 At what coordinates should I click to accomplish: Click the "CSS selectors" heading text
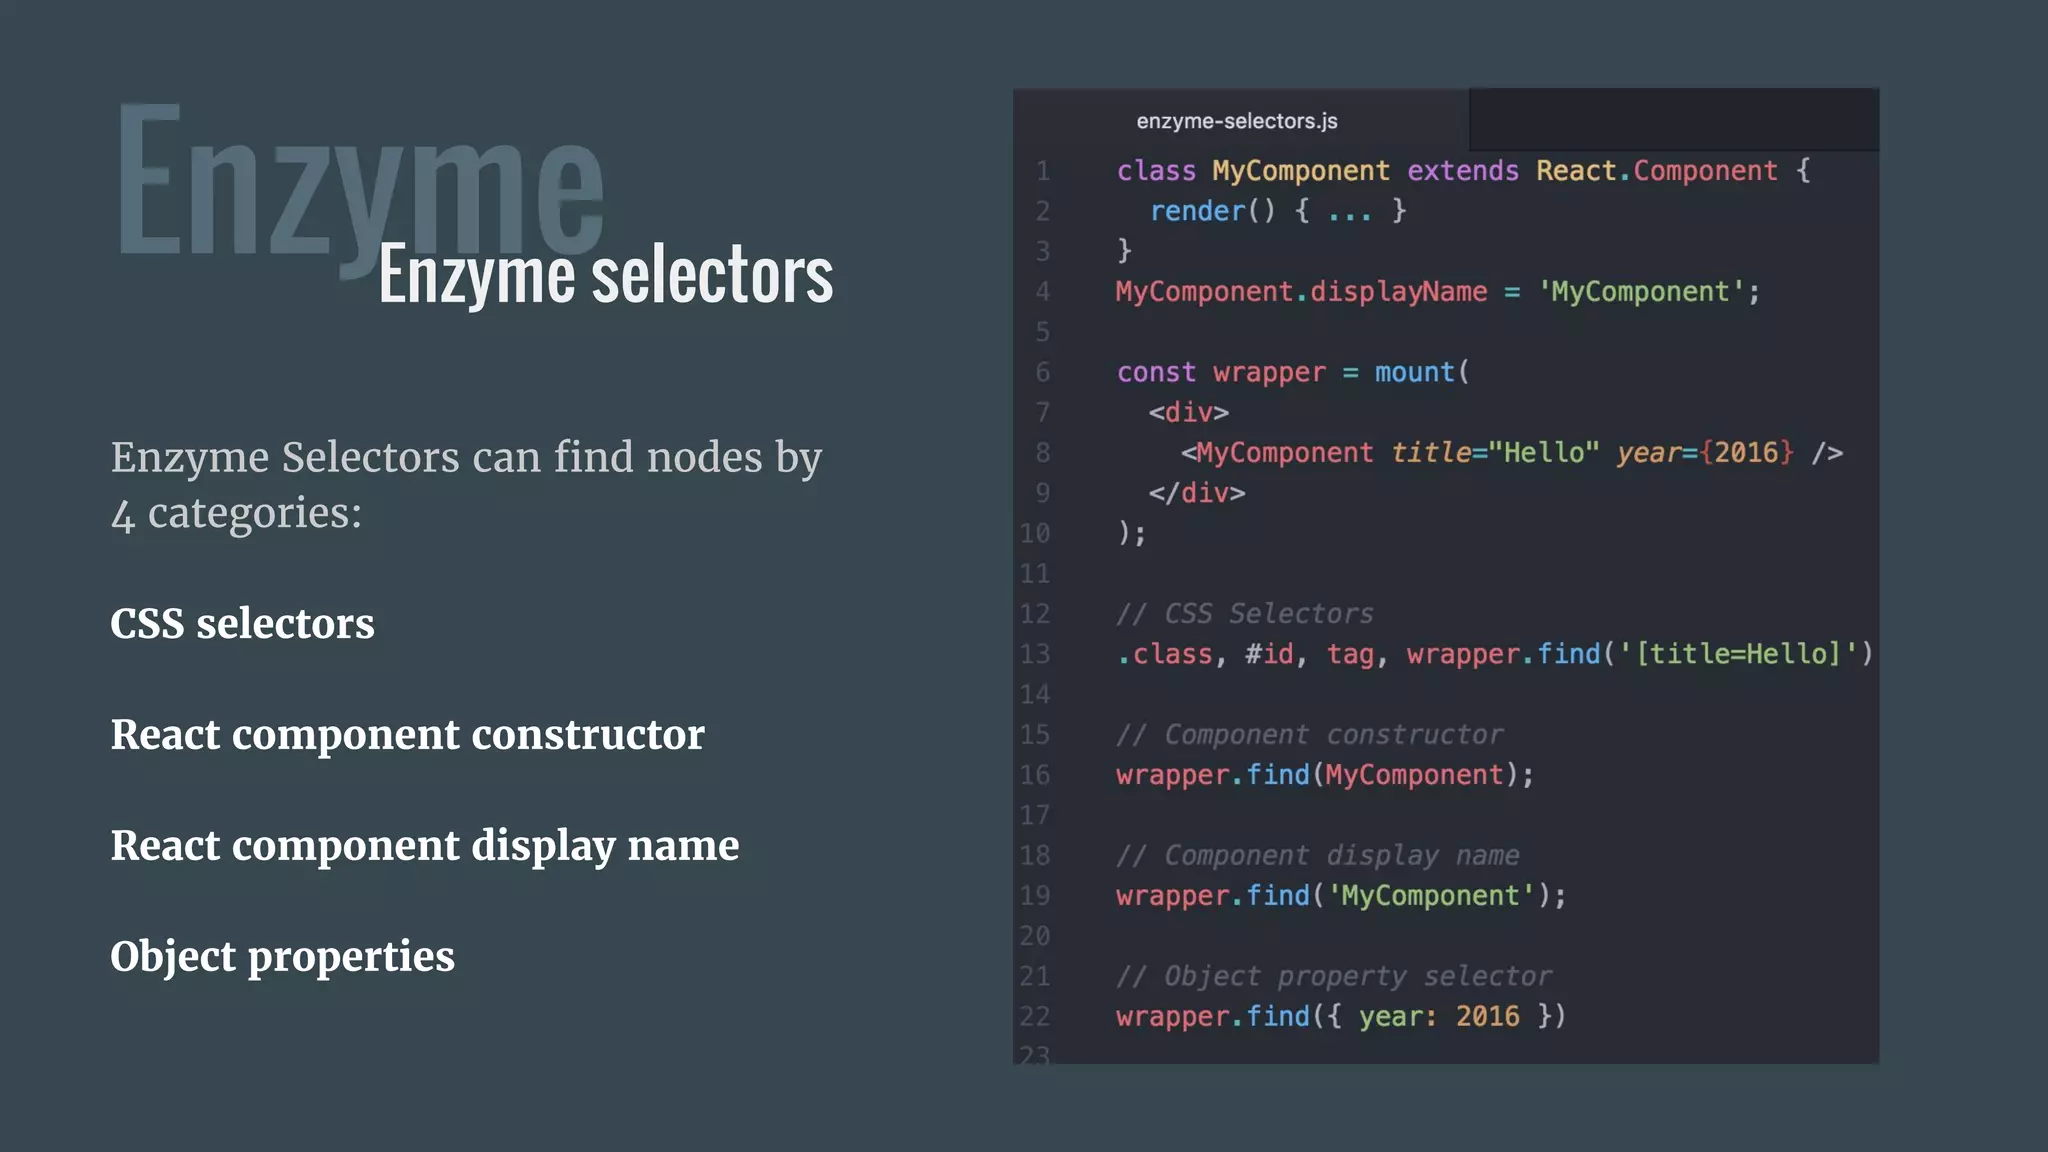(x=242, y=624)
